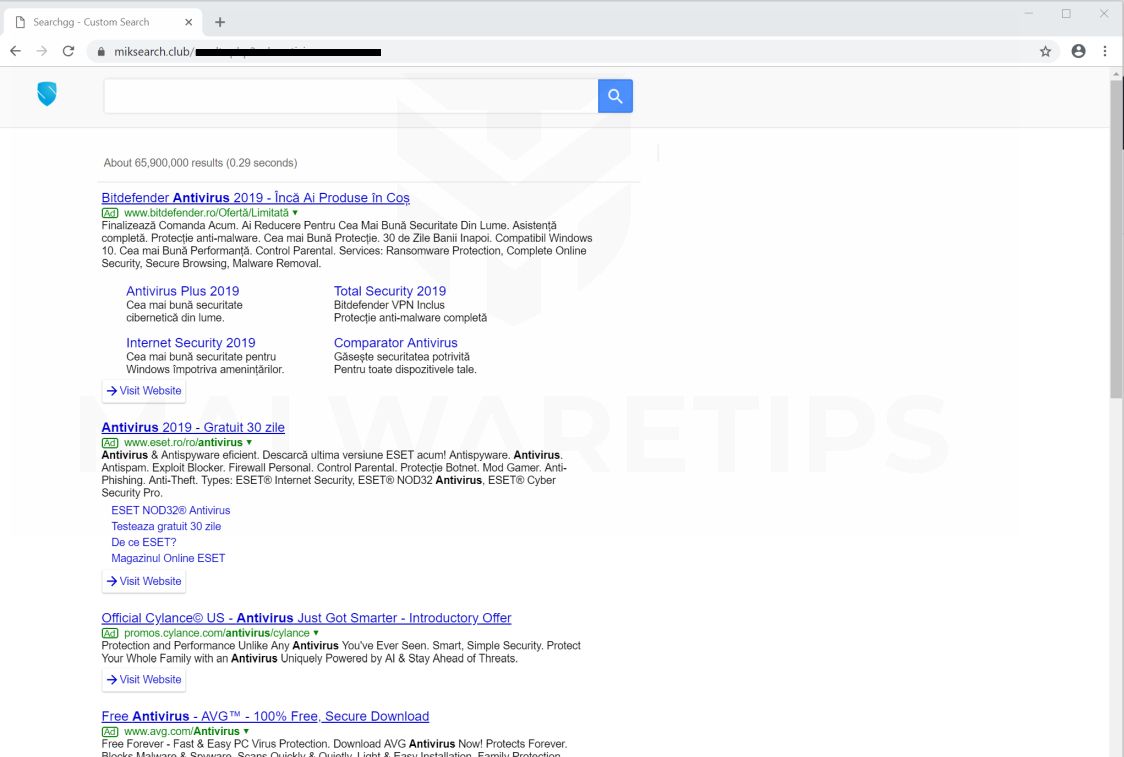1124x757 pixels.
Task: Minimize the browser window
Action: tap(1029, 14)
